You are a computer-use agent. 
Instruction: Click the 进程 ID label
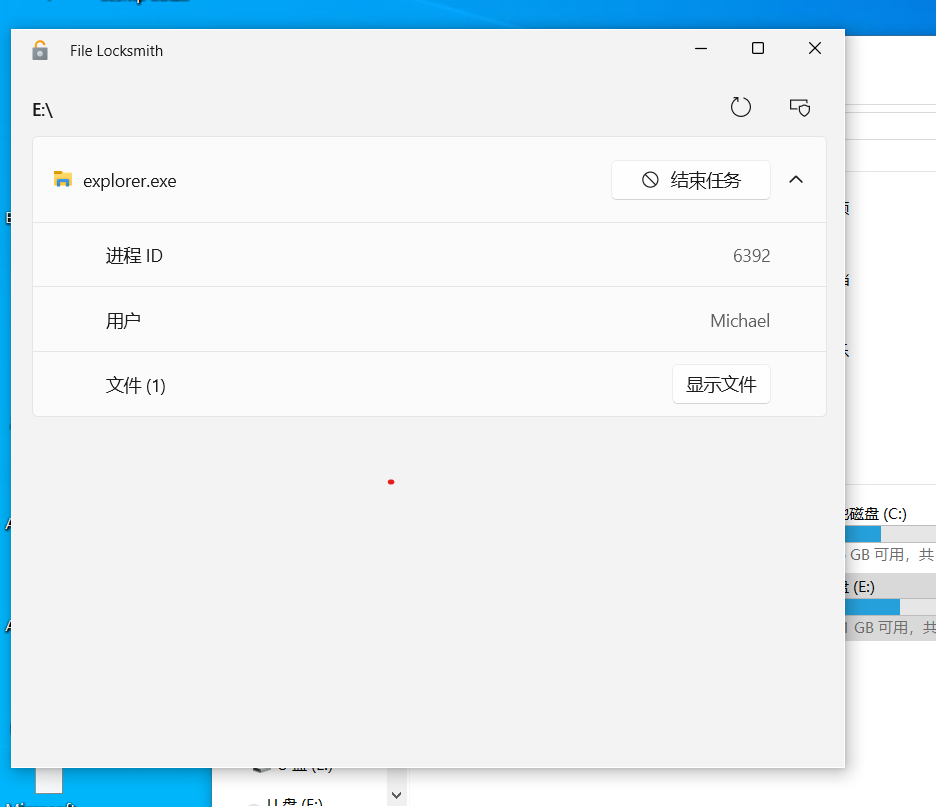pyautogui.click(x=134, y=255)
